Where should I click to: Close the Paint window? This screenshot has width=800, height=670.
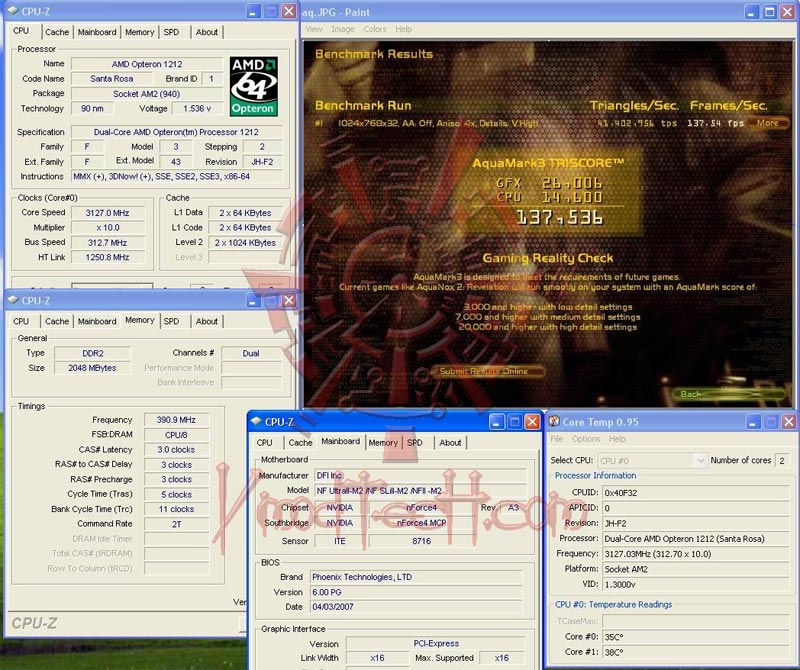pyautogui.click(x=788, y=12)
